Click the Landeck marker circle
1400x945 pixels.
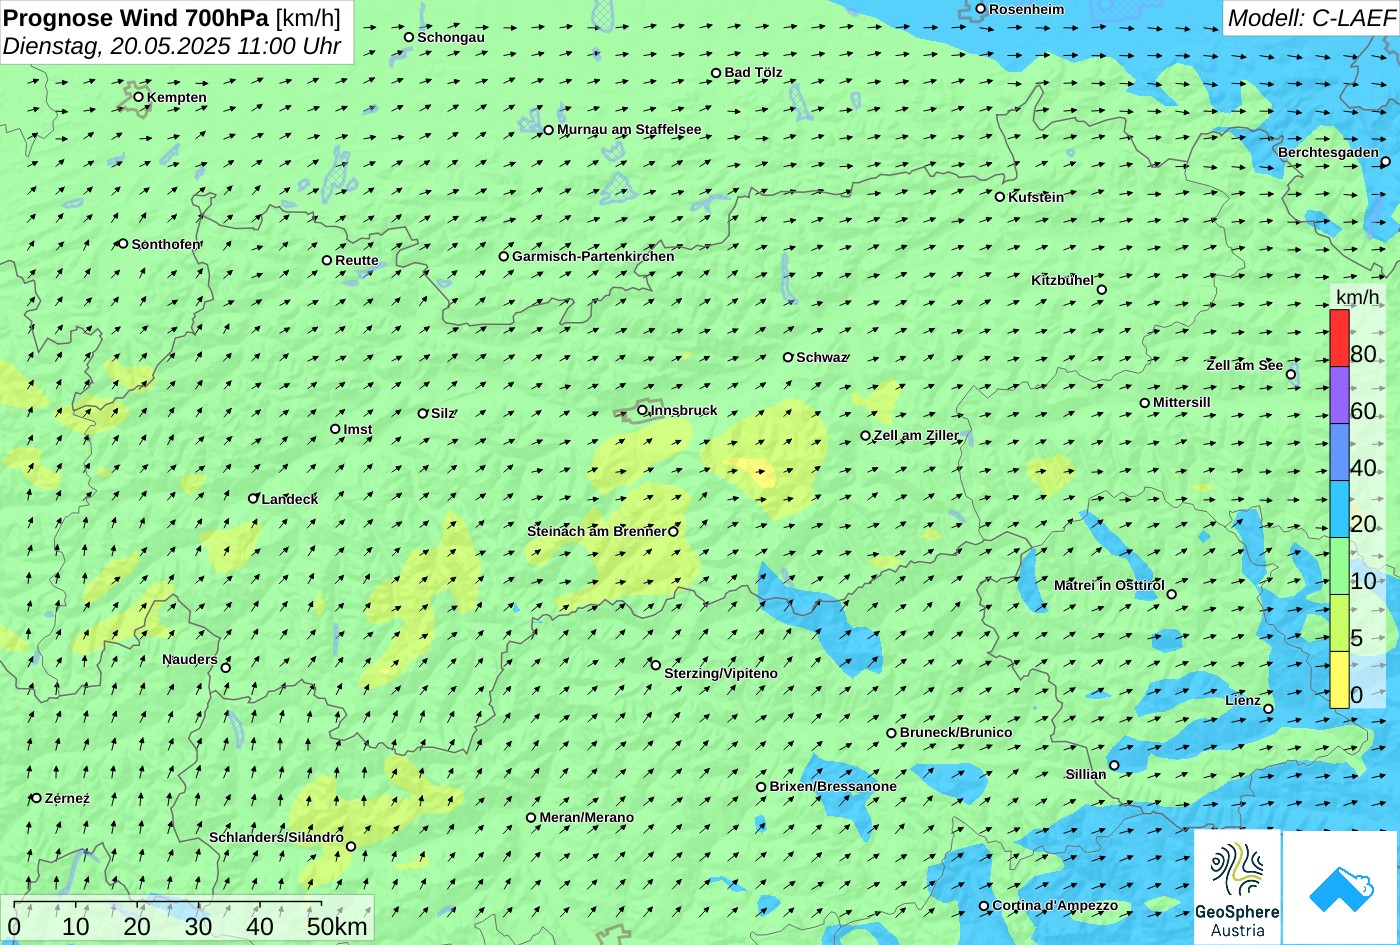253,498
